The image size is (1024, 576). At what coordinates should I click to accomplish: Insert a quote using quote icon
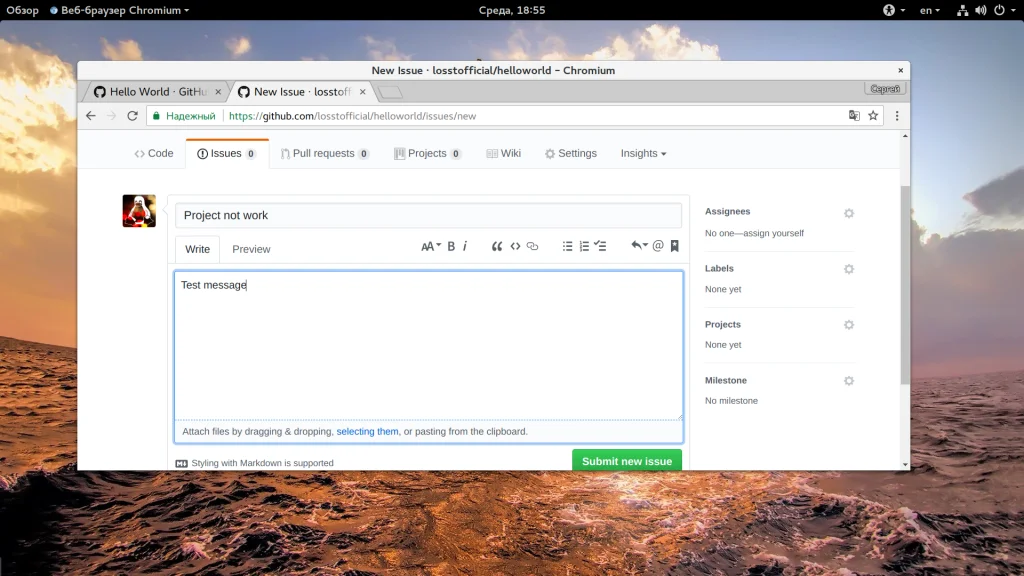click(x=497, y=246)
